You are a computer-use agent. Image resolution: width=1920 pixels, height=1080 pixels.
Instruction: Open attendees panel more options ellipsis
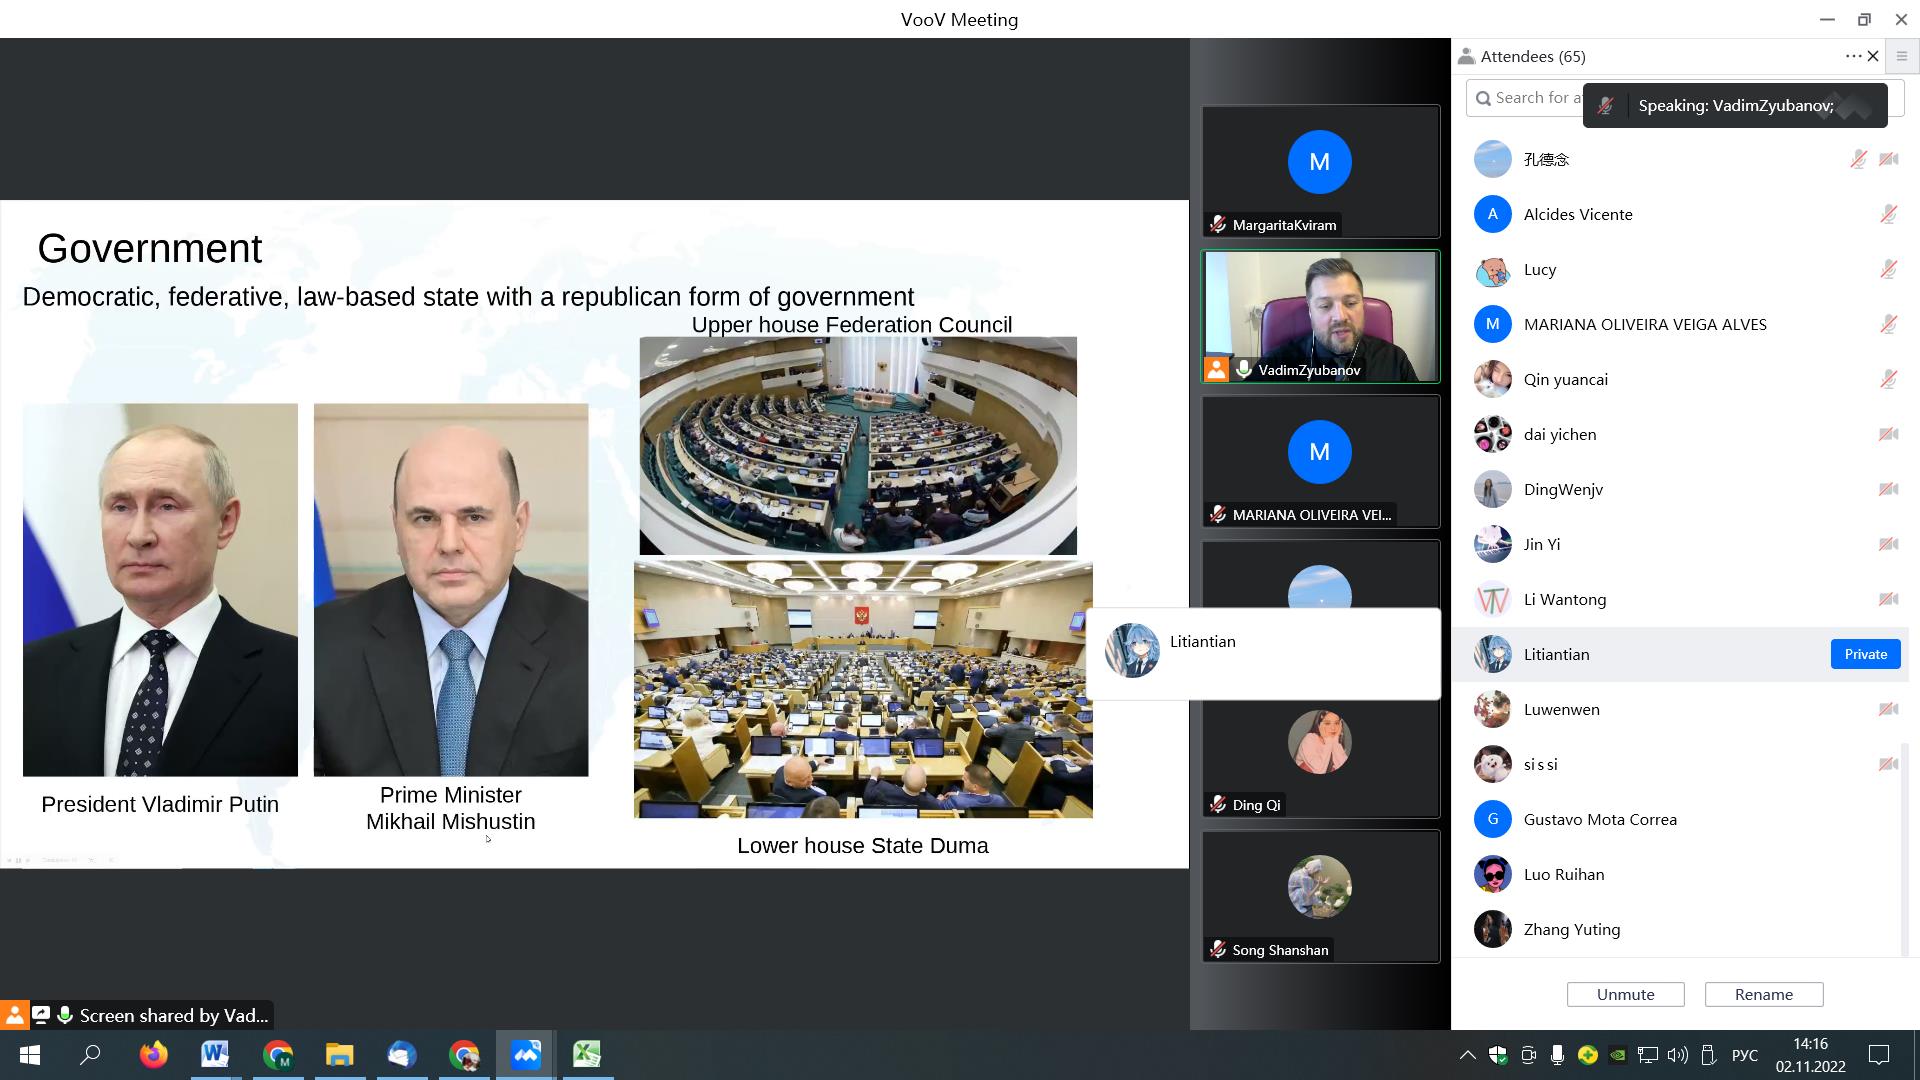click(1853, 57)
